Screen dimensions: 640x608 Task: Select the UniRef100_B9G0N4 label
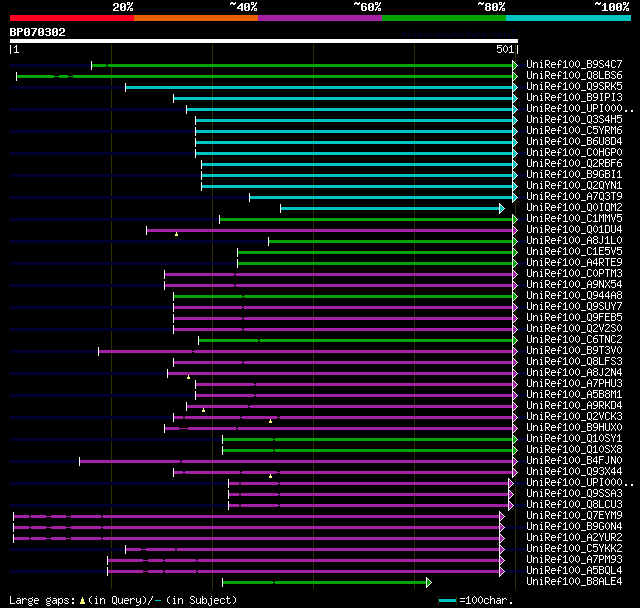[574, 527]
